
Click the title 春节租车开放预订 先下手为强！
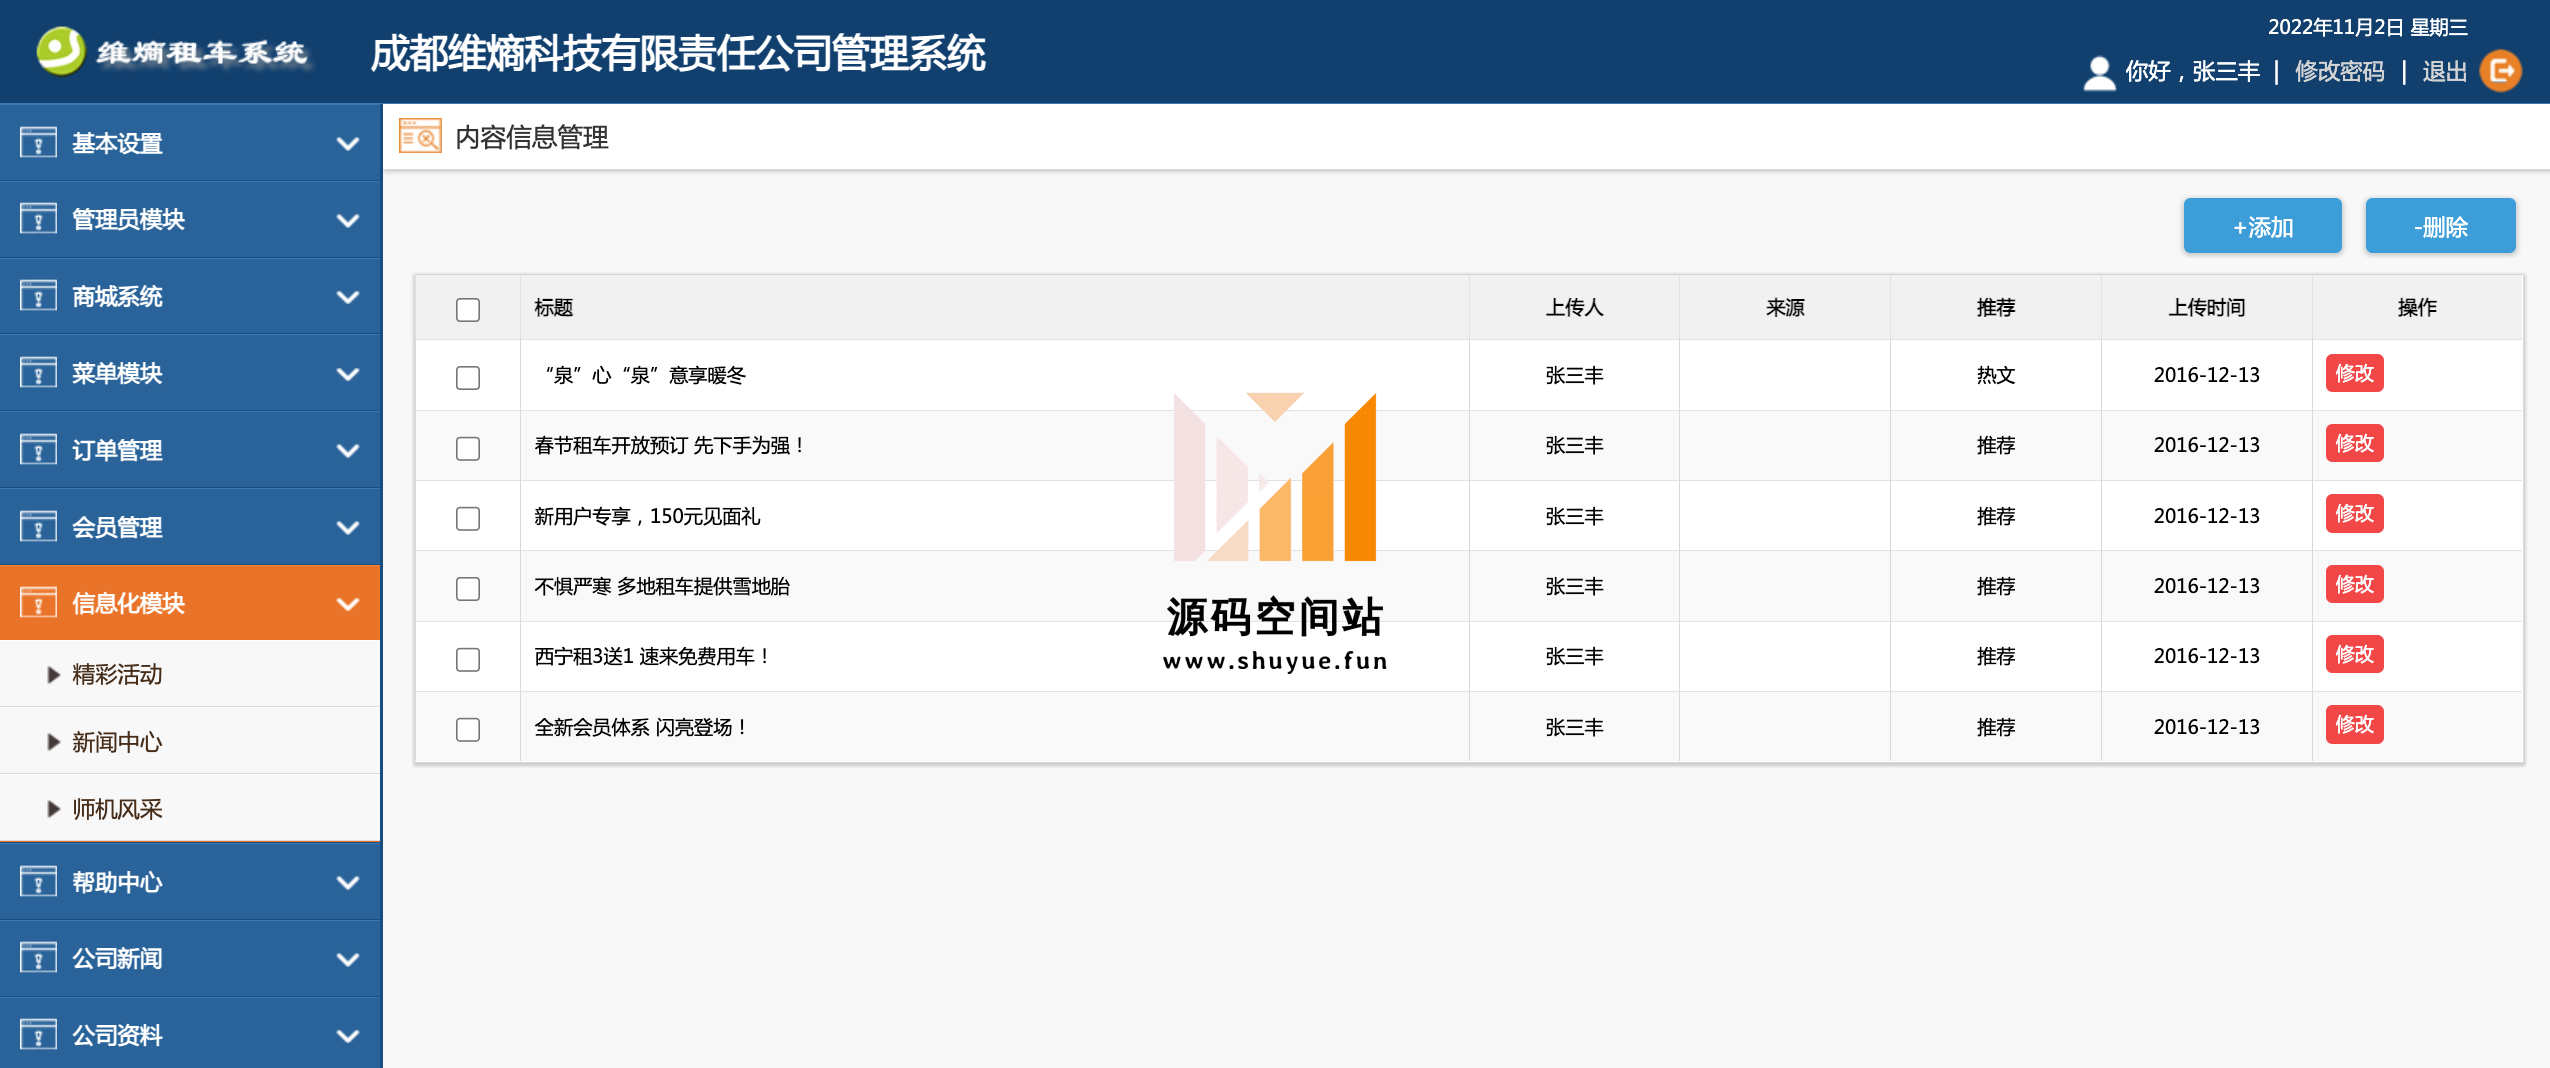[x=669, y=445]
